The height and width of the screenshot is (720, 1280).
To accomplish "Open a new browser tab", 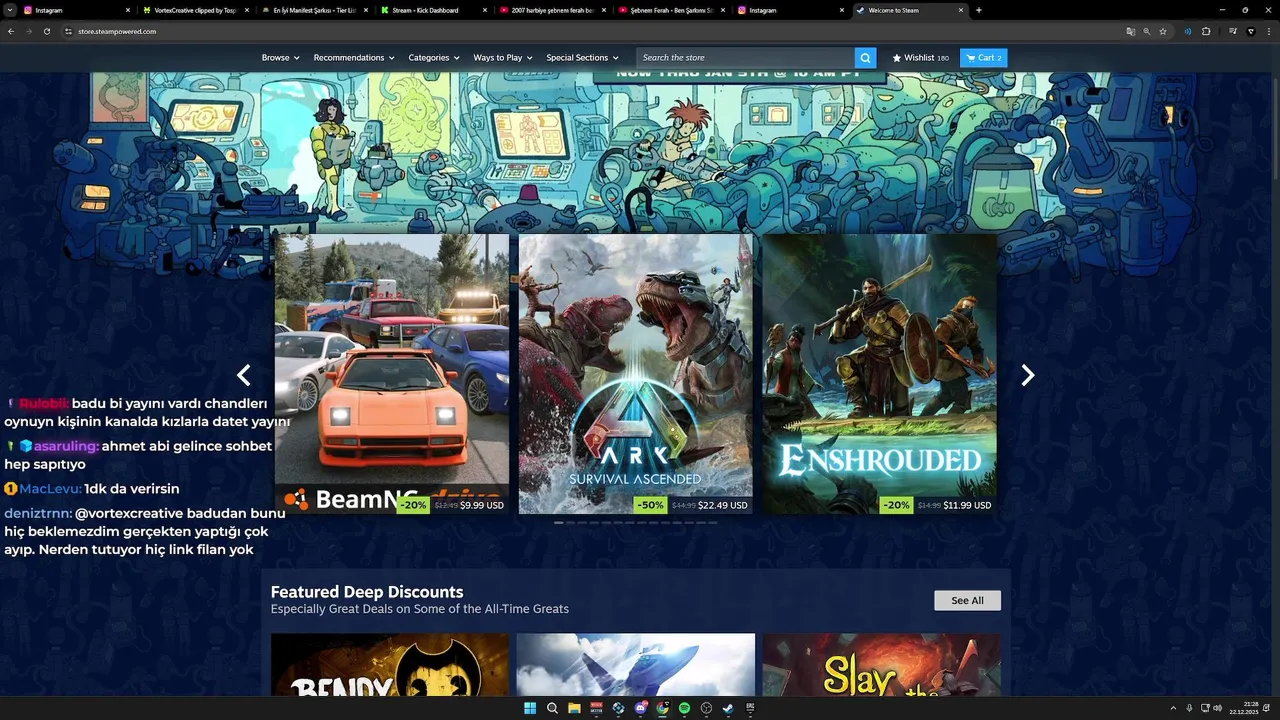I will point(978,10).
